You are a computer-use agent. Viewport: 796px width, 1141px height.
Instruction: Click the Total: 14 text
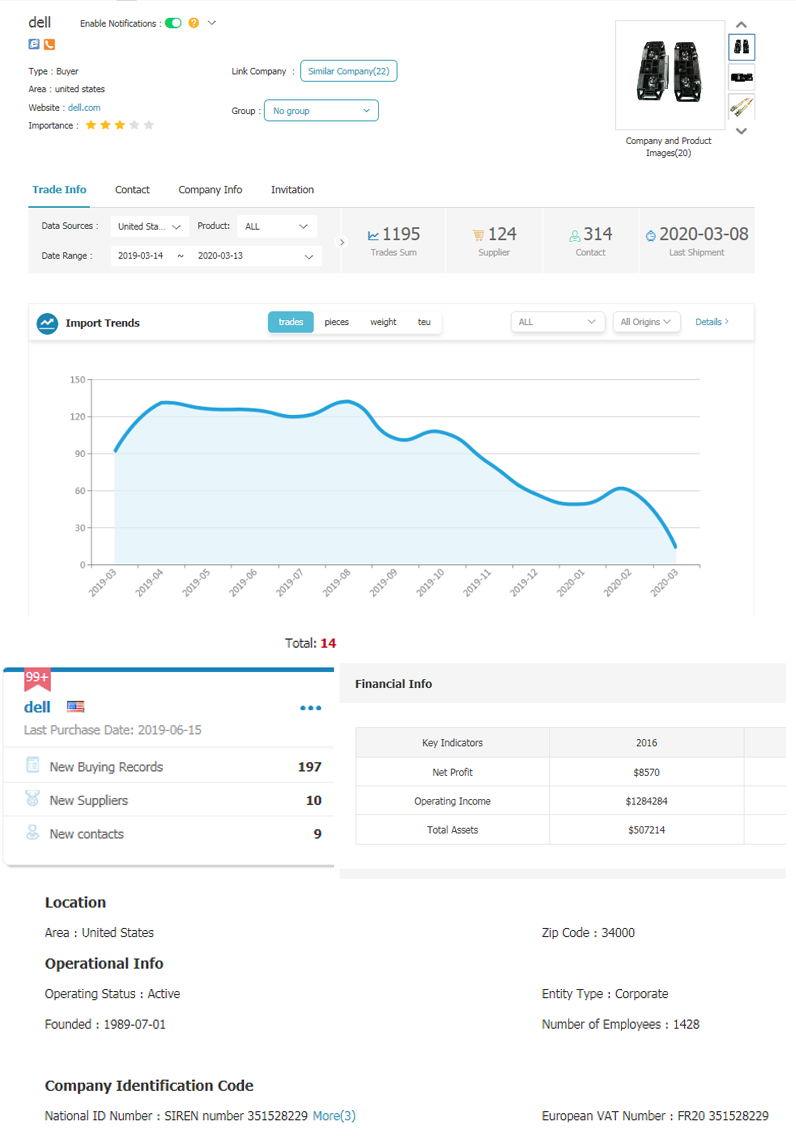[x=311, y=643]
